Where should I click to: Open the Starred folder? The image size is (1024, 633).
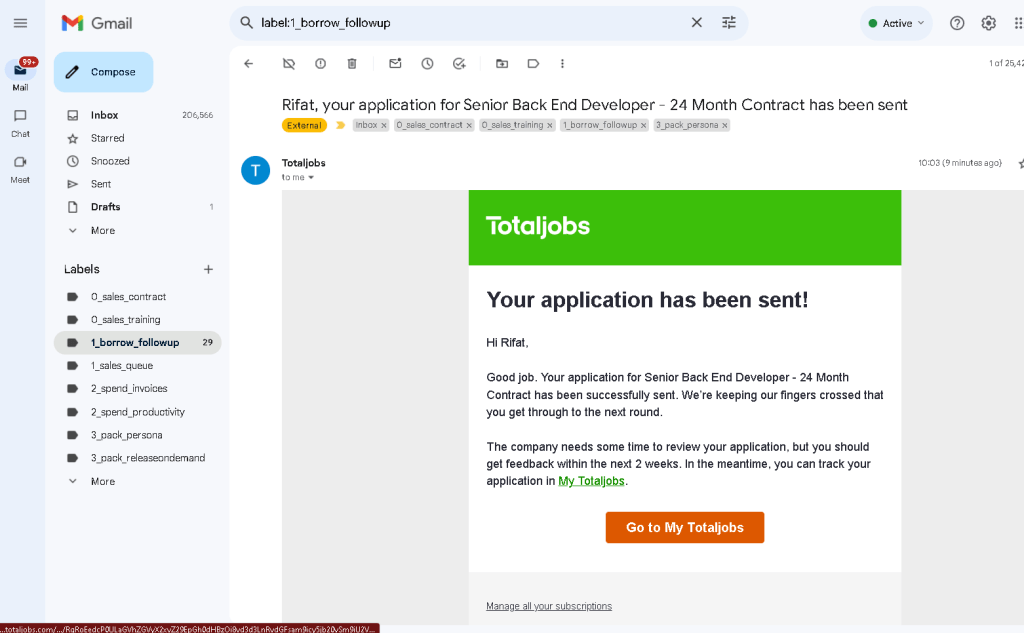138,138
